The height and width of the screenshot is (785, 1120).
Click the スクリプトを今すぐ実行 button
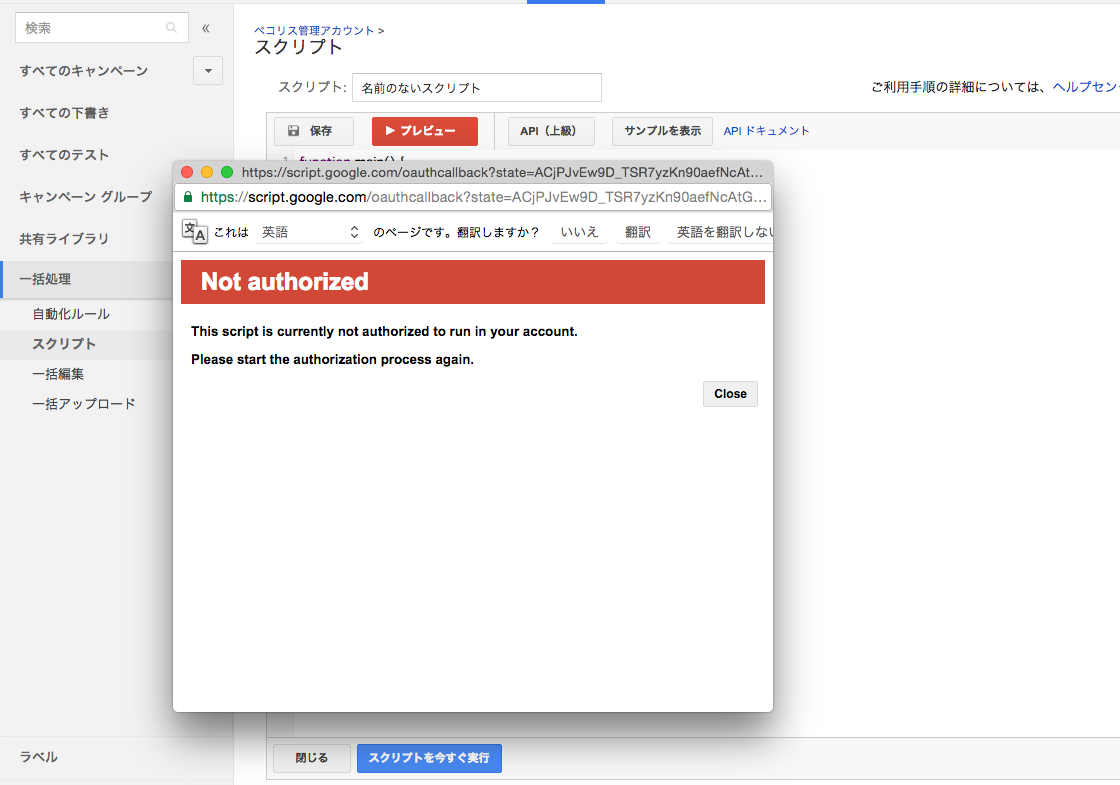point(429,758)
